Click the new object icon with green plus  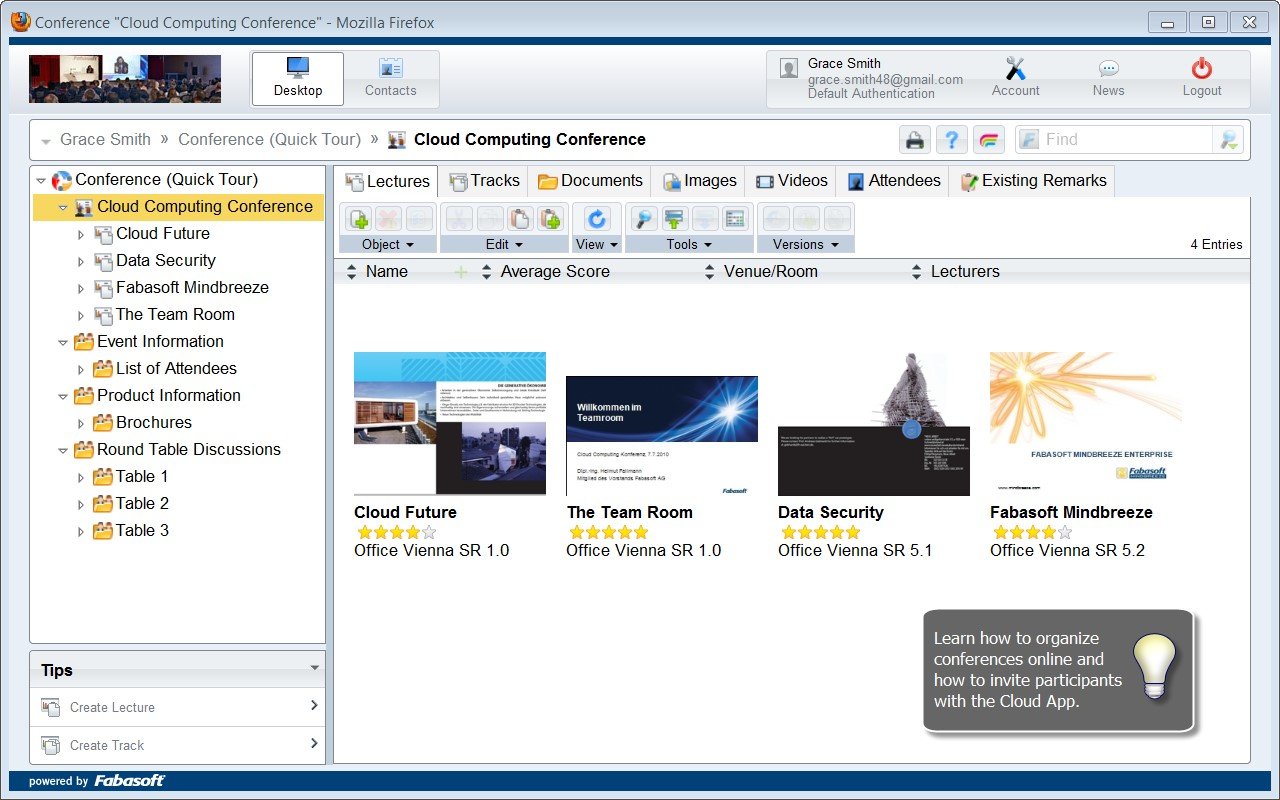coord(360,218)
